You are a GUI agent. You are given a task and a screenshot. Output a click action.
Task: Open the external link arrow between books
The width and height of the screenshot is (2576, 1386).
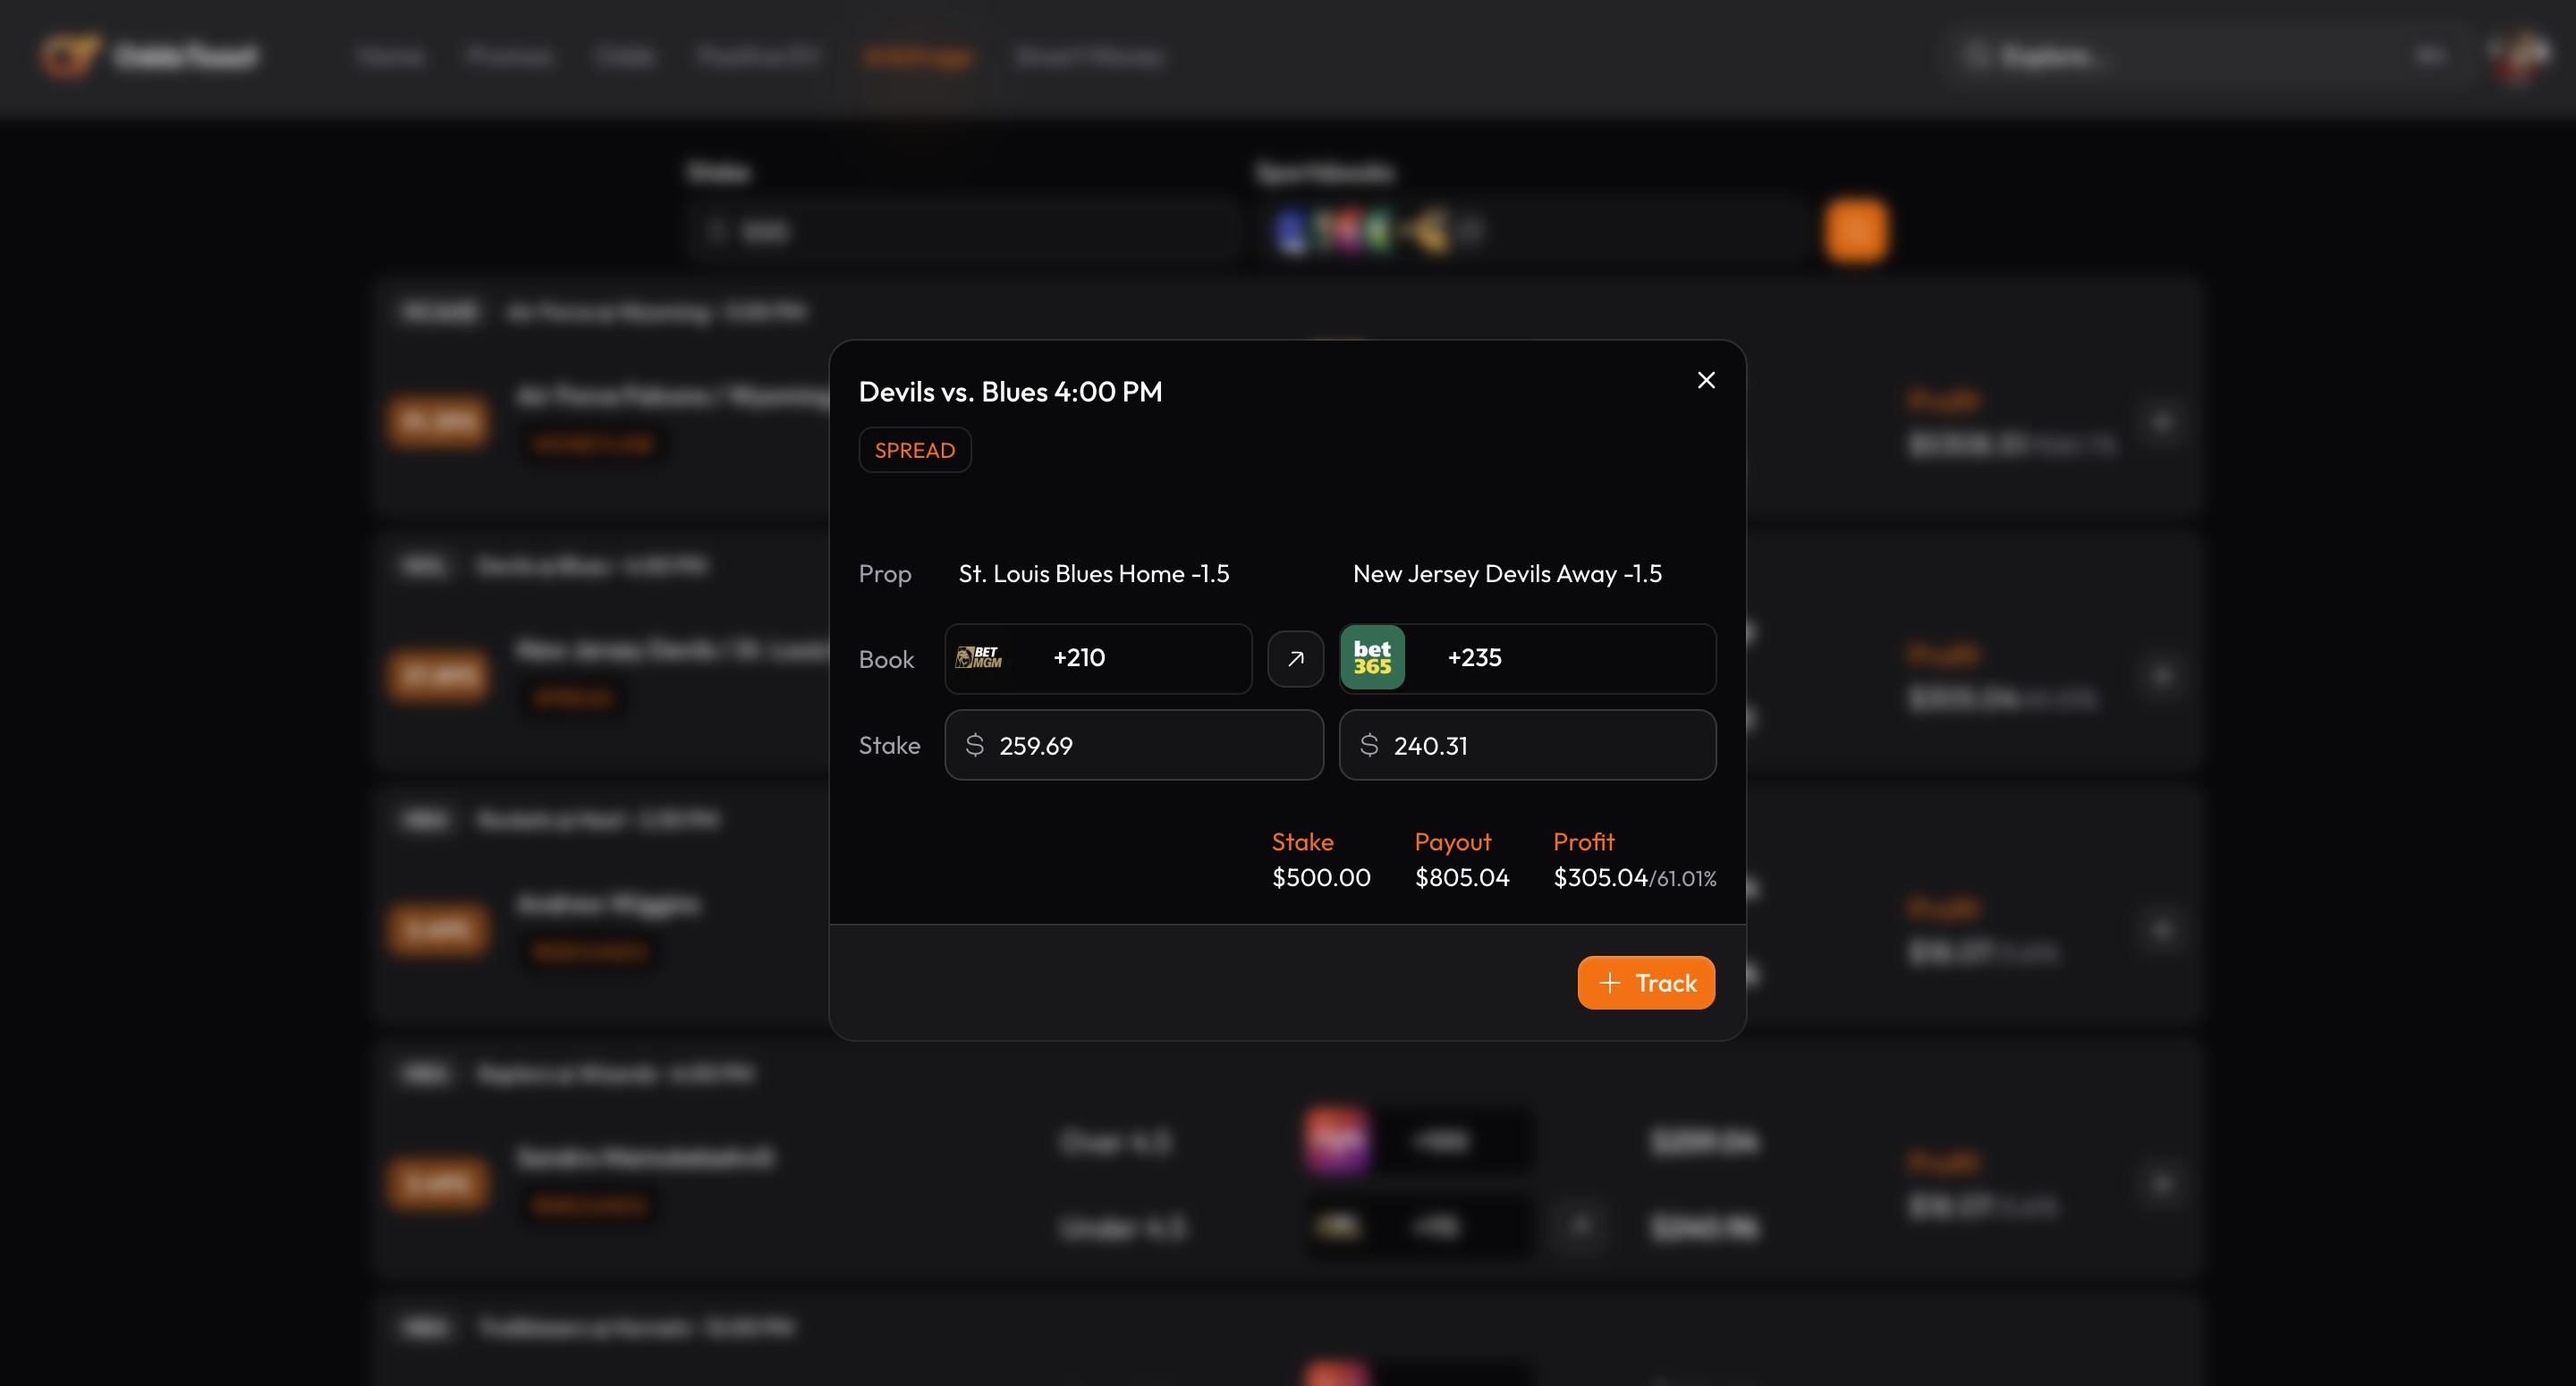click(x=1295, y=659)
